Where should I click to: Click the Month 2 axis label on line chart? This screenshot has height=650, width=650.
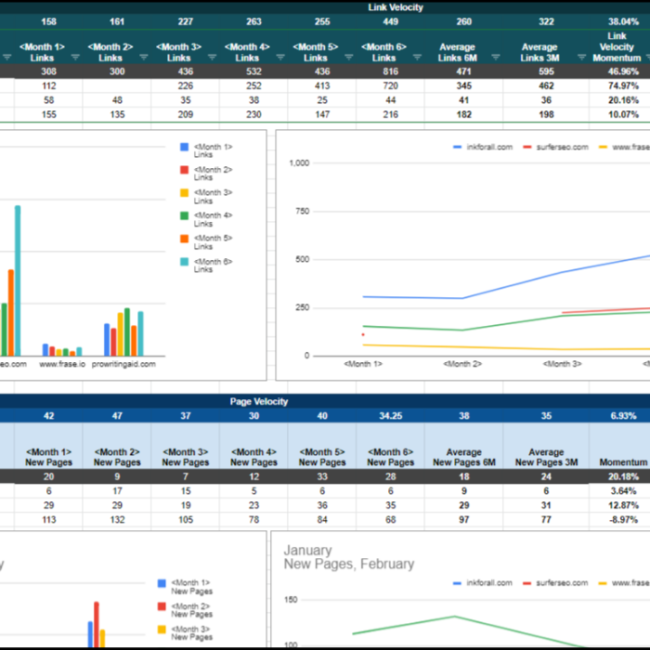coord(462,364)
